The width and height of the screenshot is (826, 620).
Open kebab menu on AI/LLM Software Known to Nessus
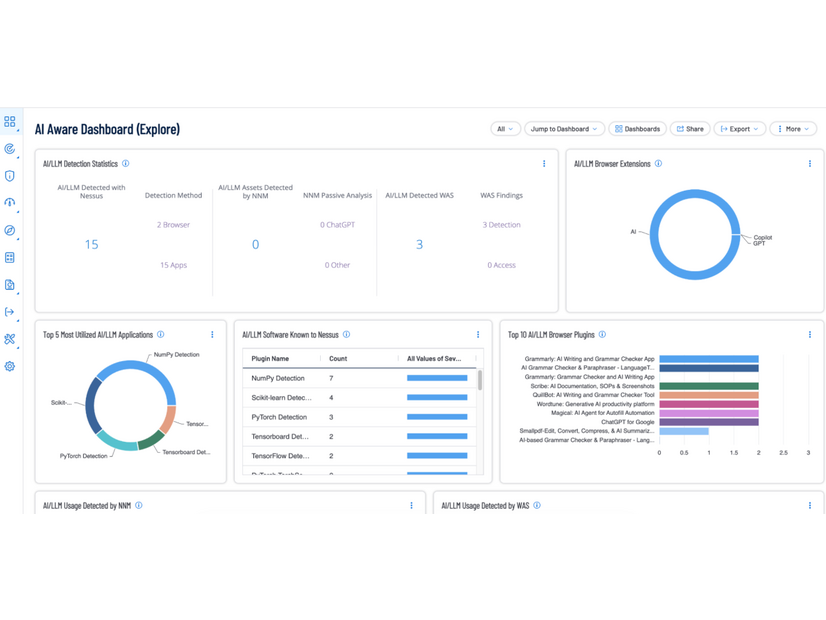click(x=478, y=335)
